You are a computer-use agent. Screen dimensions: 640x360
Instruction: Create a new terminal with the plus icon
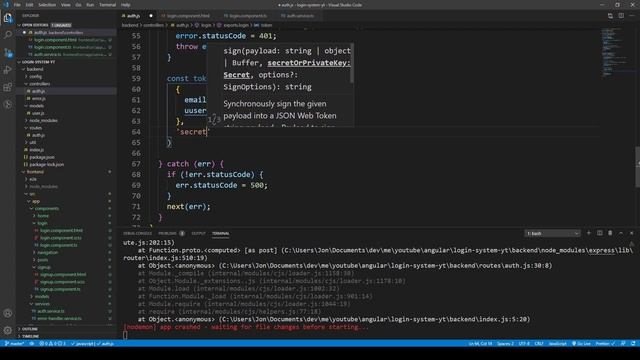tap(589, 233)
